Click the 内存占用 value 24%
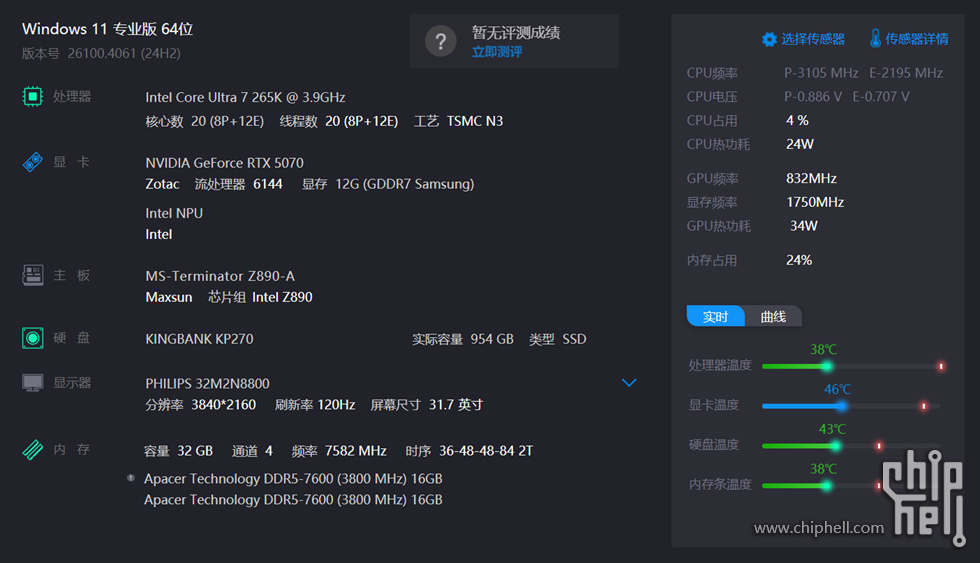The image size is (980, 563). tap(799, 261)
